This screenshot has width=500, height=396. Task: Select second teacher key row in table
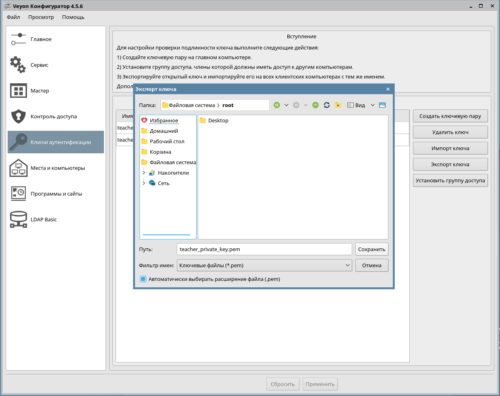click(x=125, y=140)
